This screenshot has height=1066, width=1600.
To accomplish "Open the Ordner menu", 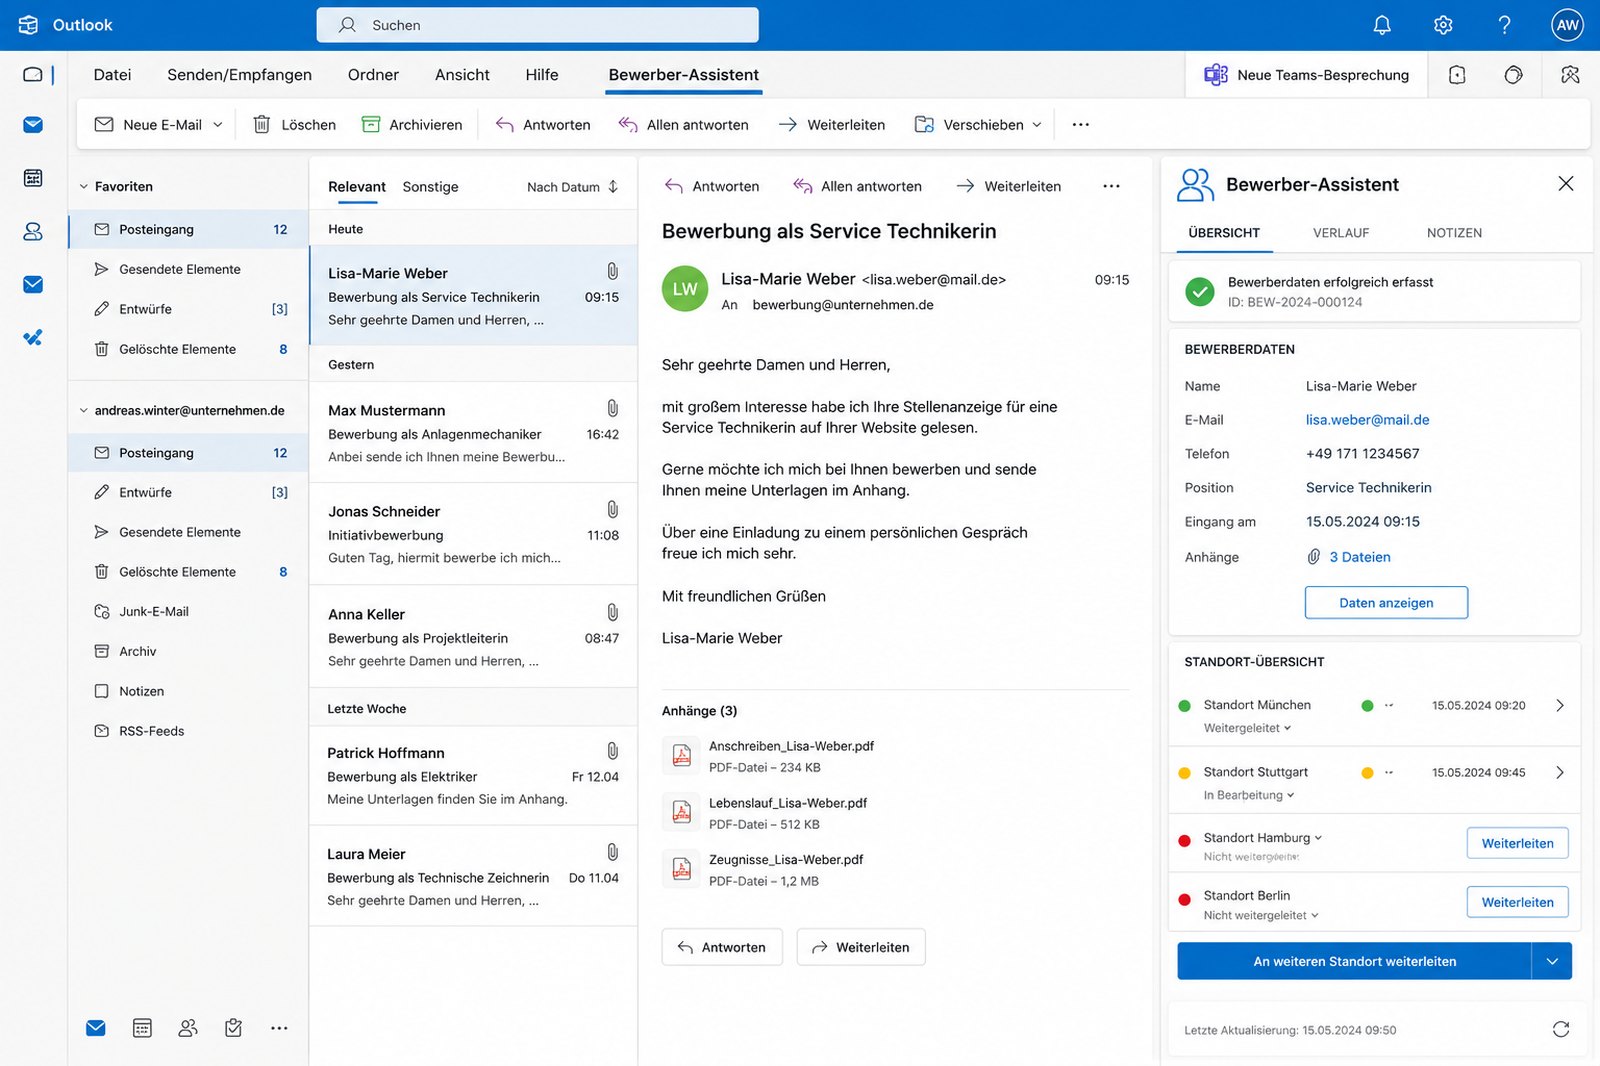I will point(373,75).
